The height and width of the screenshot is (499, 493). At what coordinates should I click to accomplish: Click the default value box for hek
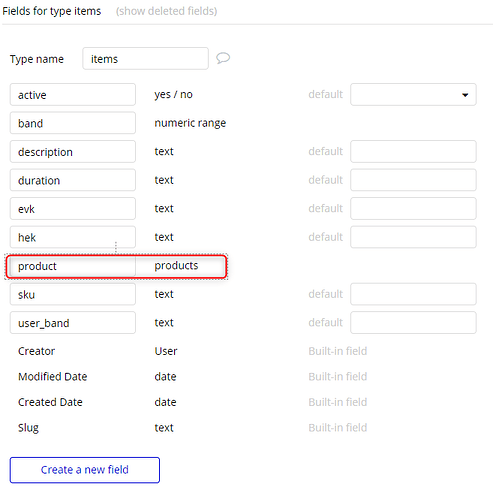(413, 237)
